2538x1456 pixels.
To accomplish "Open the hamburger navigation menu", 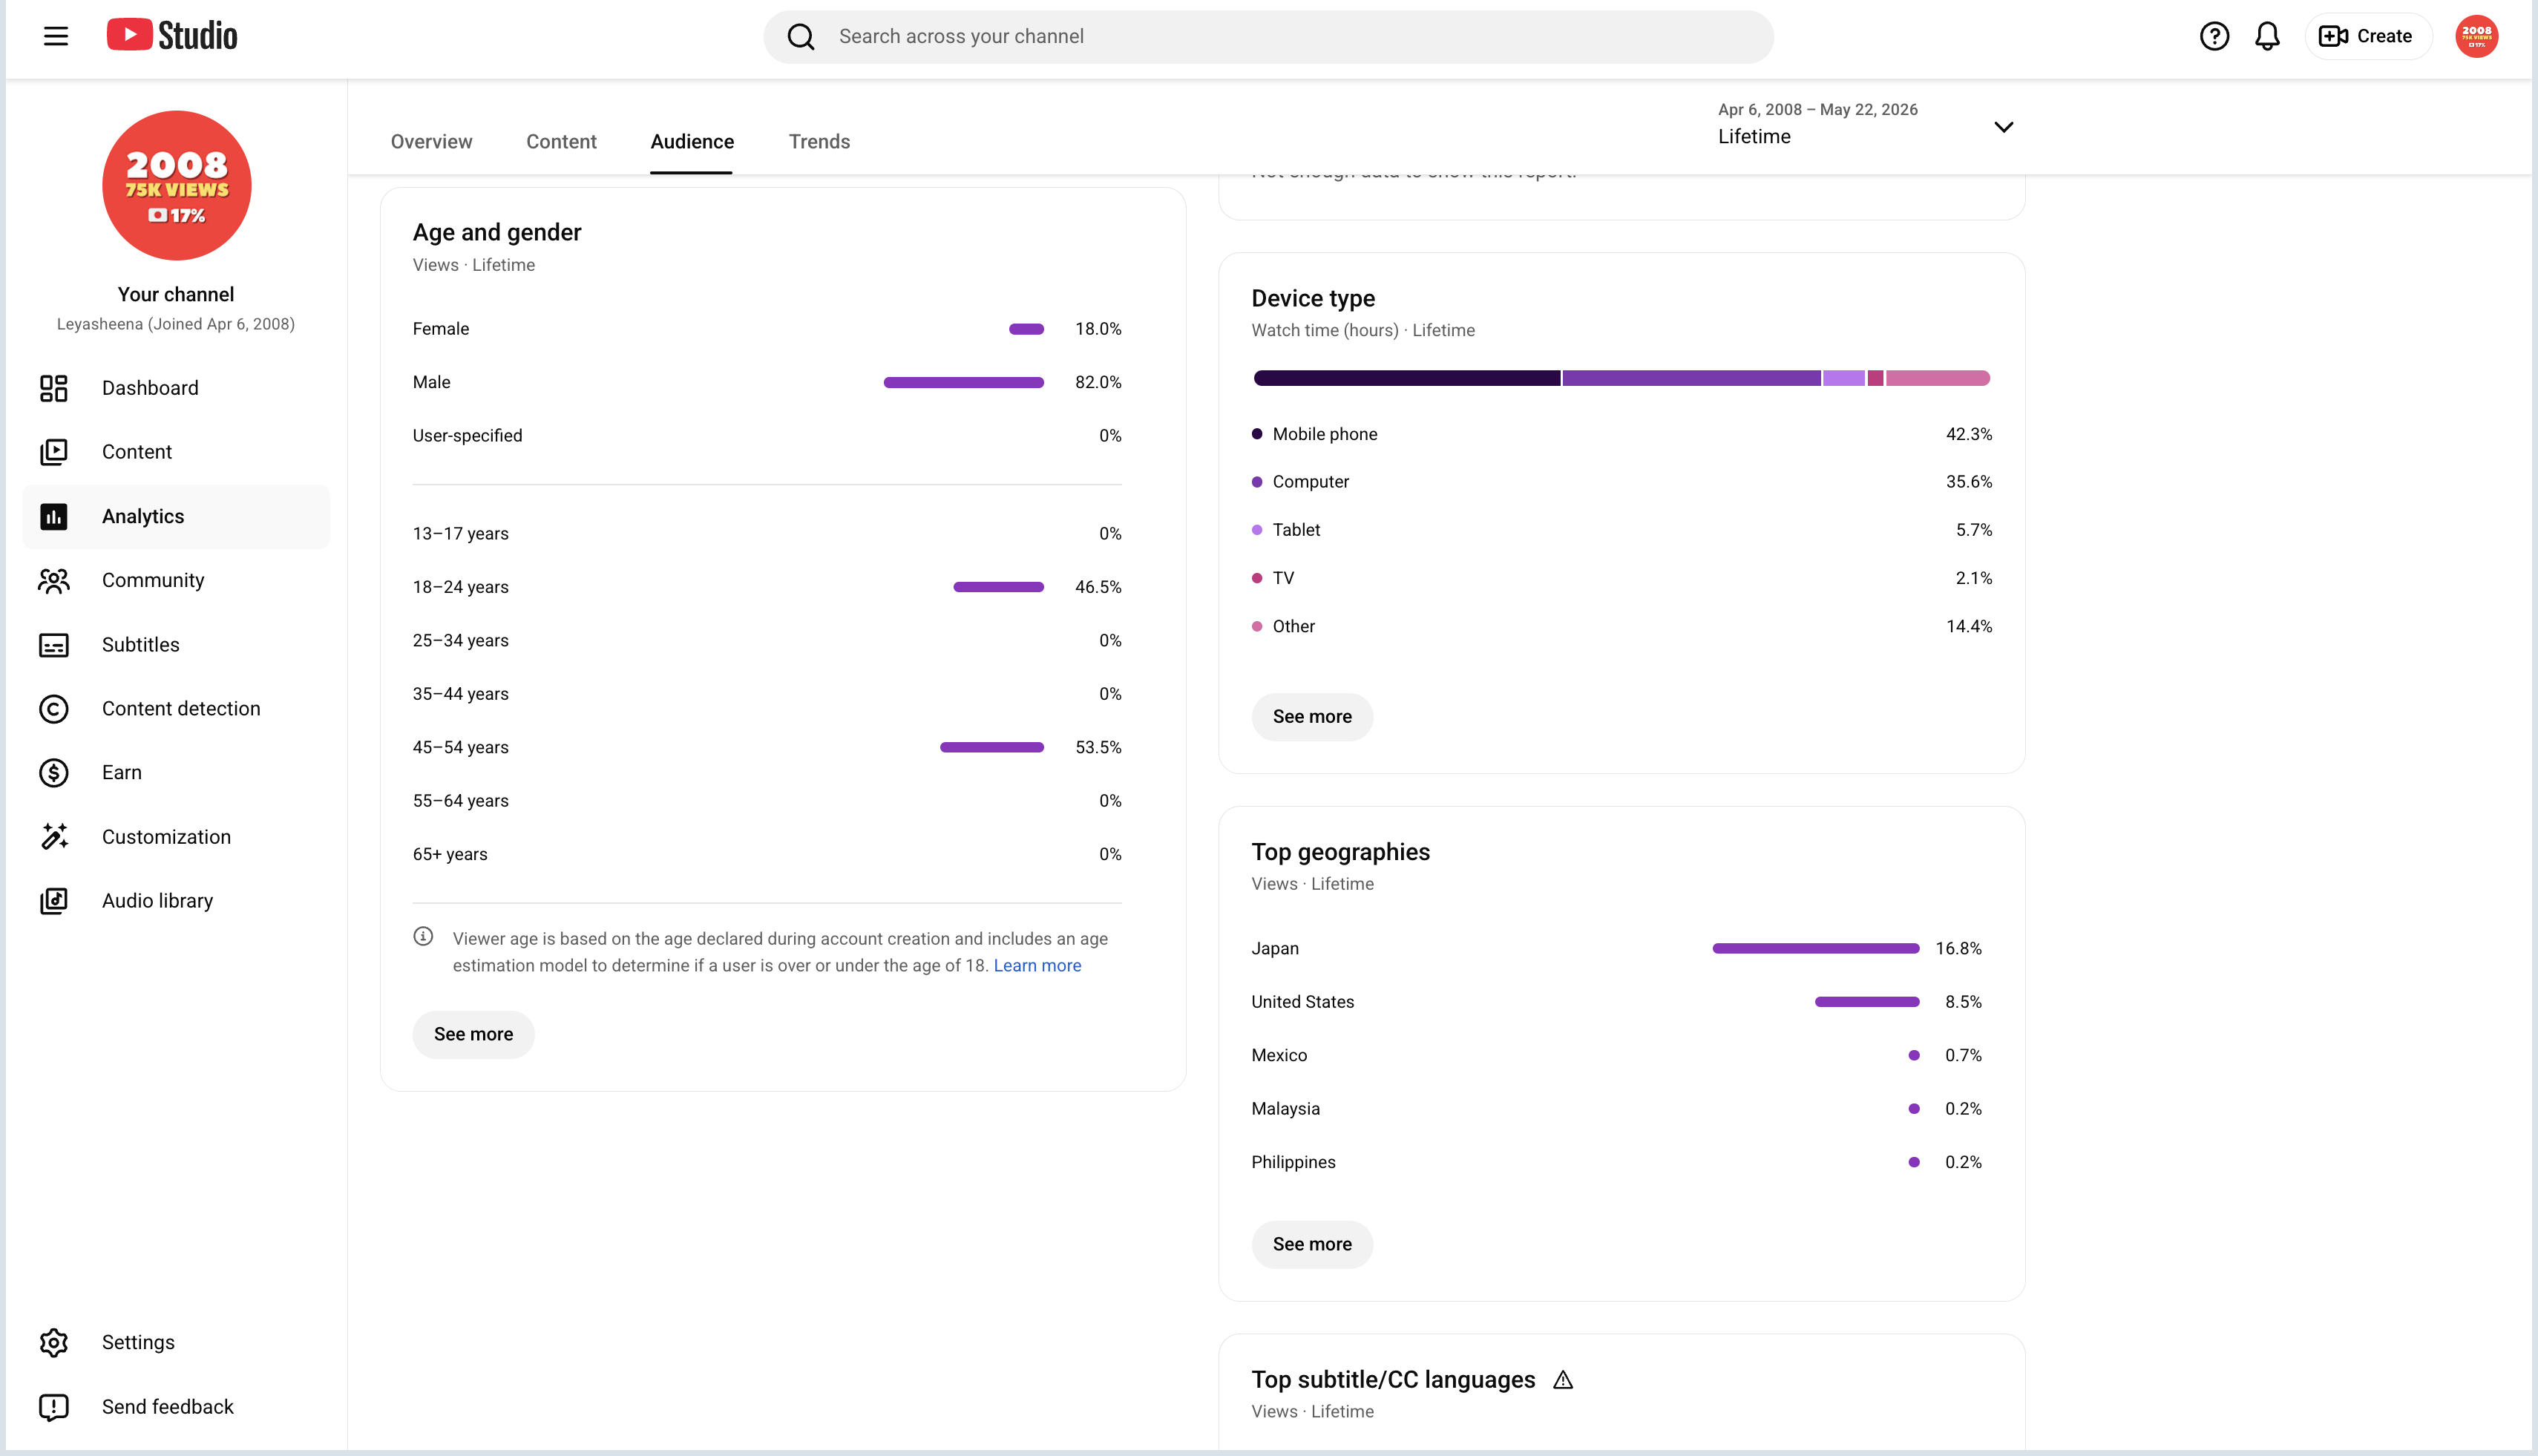I will coord(56,36).
